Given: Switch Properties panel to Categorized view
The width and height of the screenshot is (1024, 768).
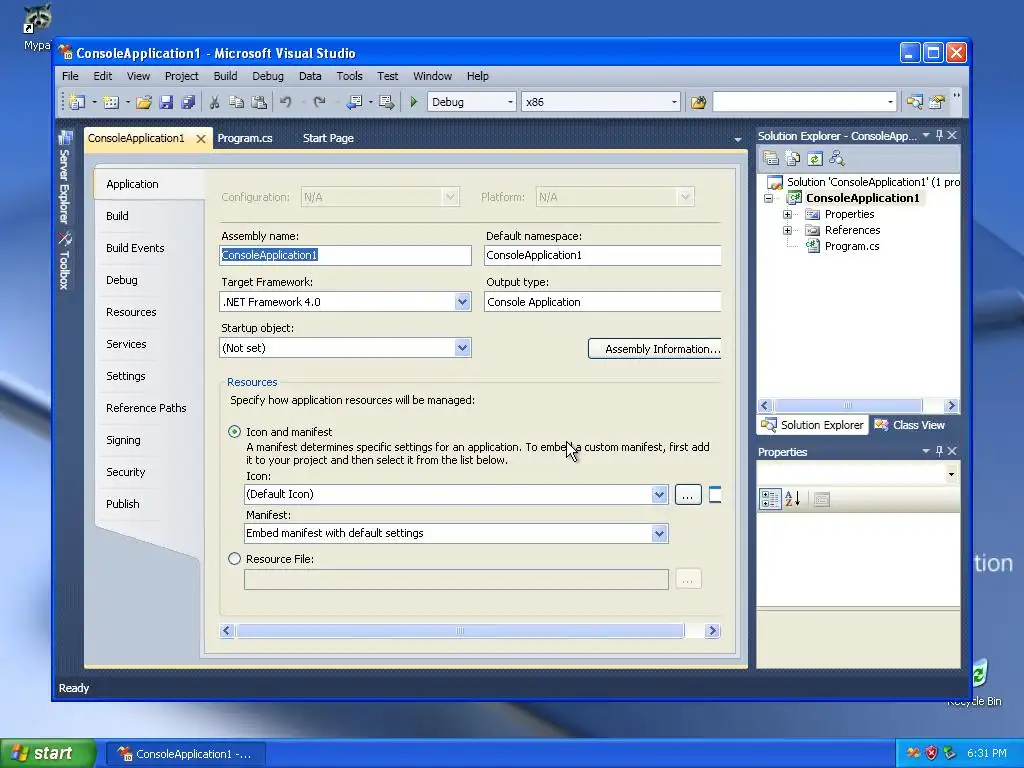Looking at the screenshot, I should click(770, 499).
